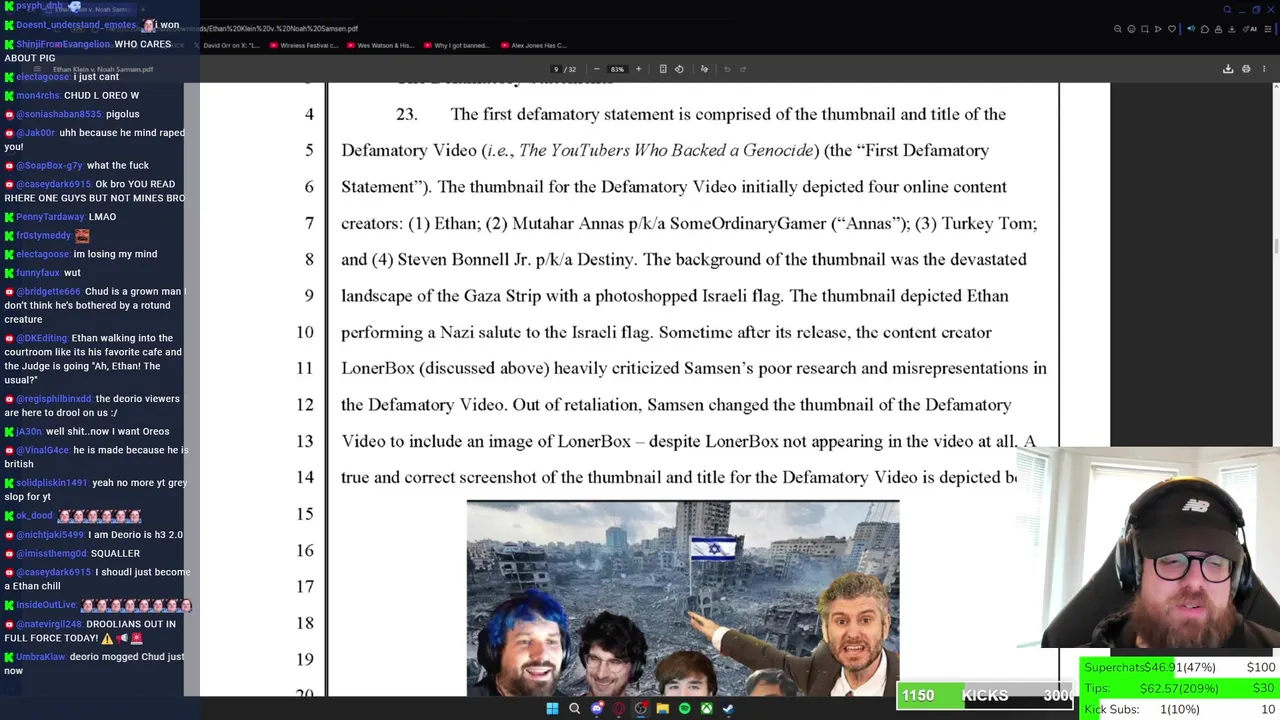The height and width of the screenshot is (720, 1280).
Task: Bookmark the page with the heart icon
Action: tap(1172, 29)
